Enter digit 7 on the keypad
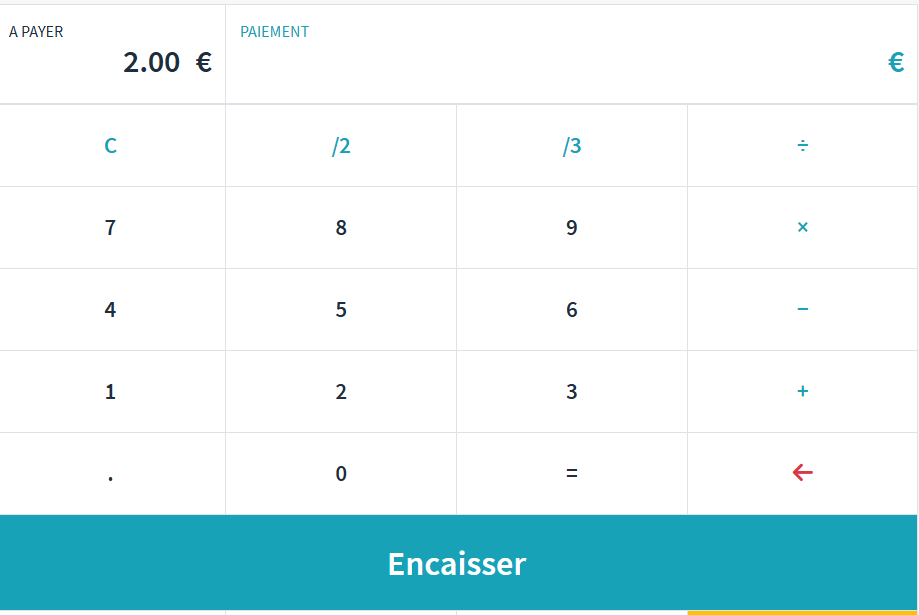This screenshot has height=615, width=919. [111, 228]
